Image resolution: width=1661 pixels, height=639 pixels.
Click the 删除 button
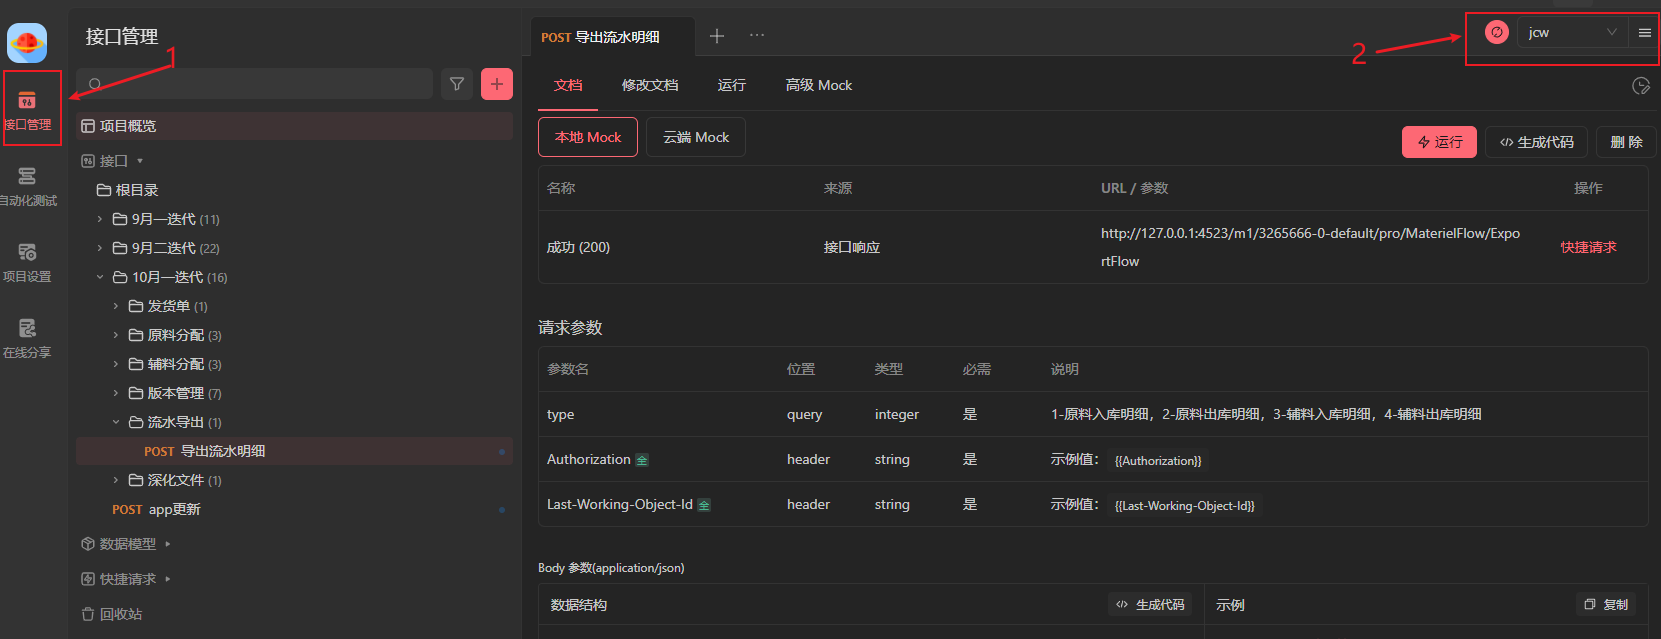pos(1626,142)
